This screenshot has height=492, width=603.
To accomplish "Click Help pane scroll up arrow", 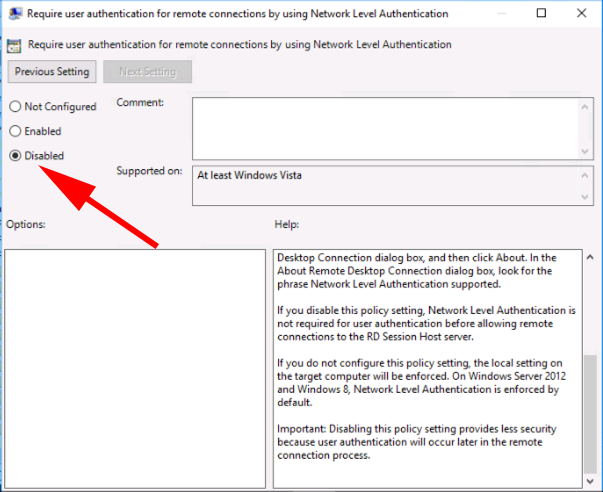I will [x=590, y=257].
